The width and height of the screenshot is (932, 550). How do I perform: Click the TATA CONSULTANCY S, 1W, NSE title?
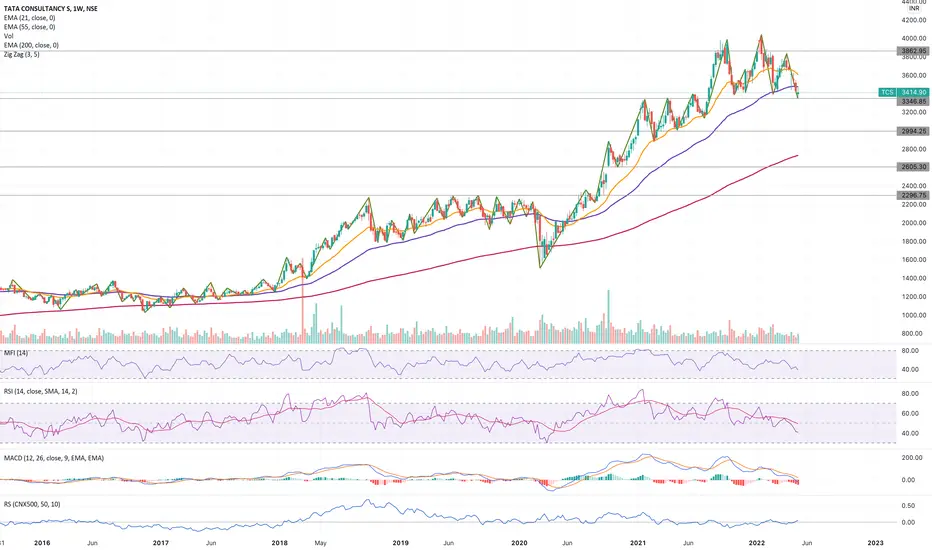[51, 9]
